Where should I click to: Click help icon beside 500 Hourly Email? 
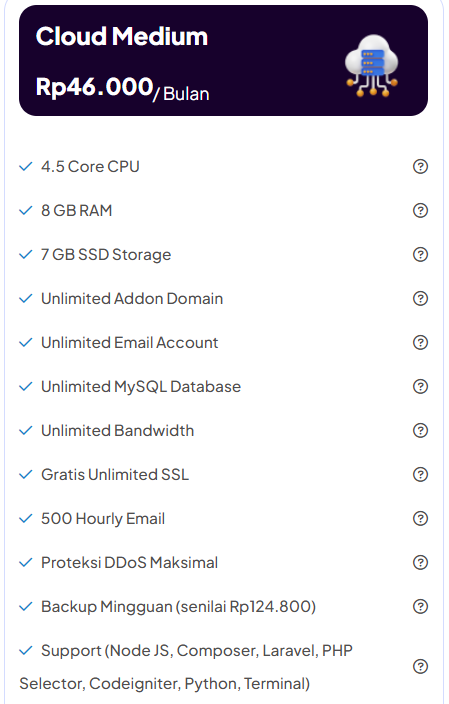tap(420, 519)
